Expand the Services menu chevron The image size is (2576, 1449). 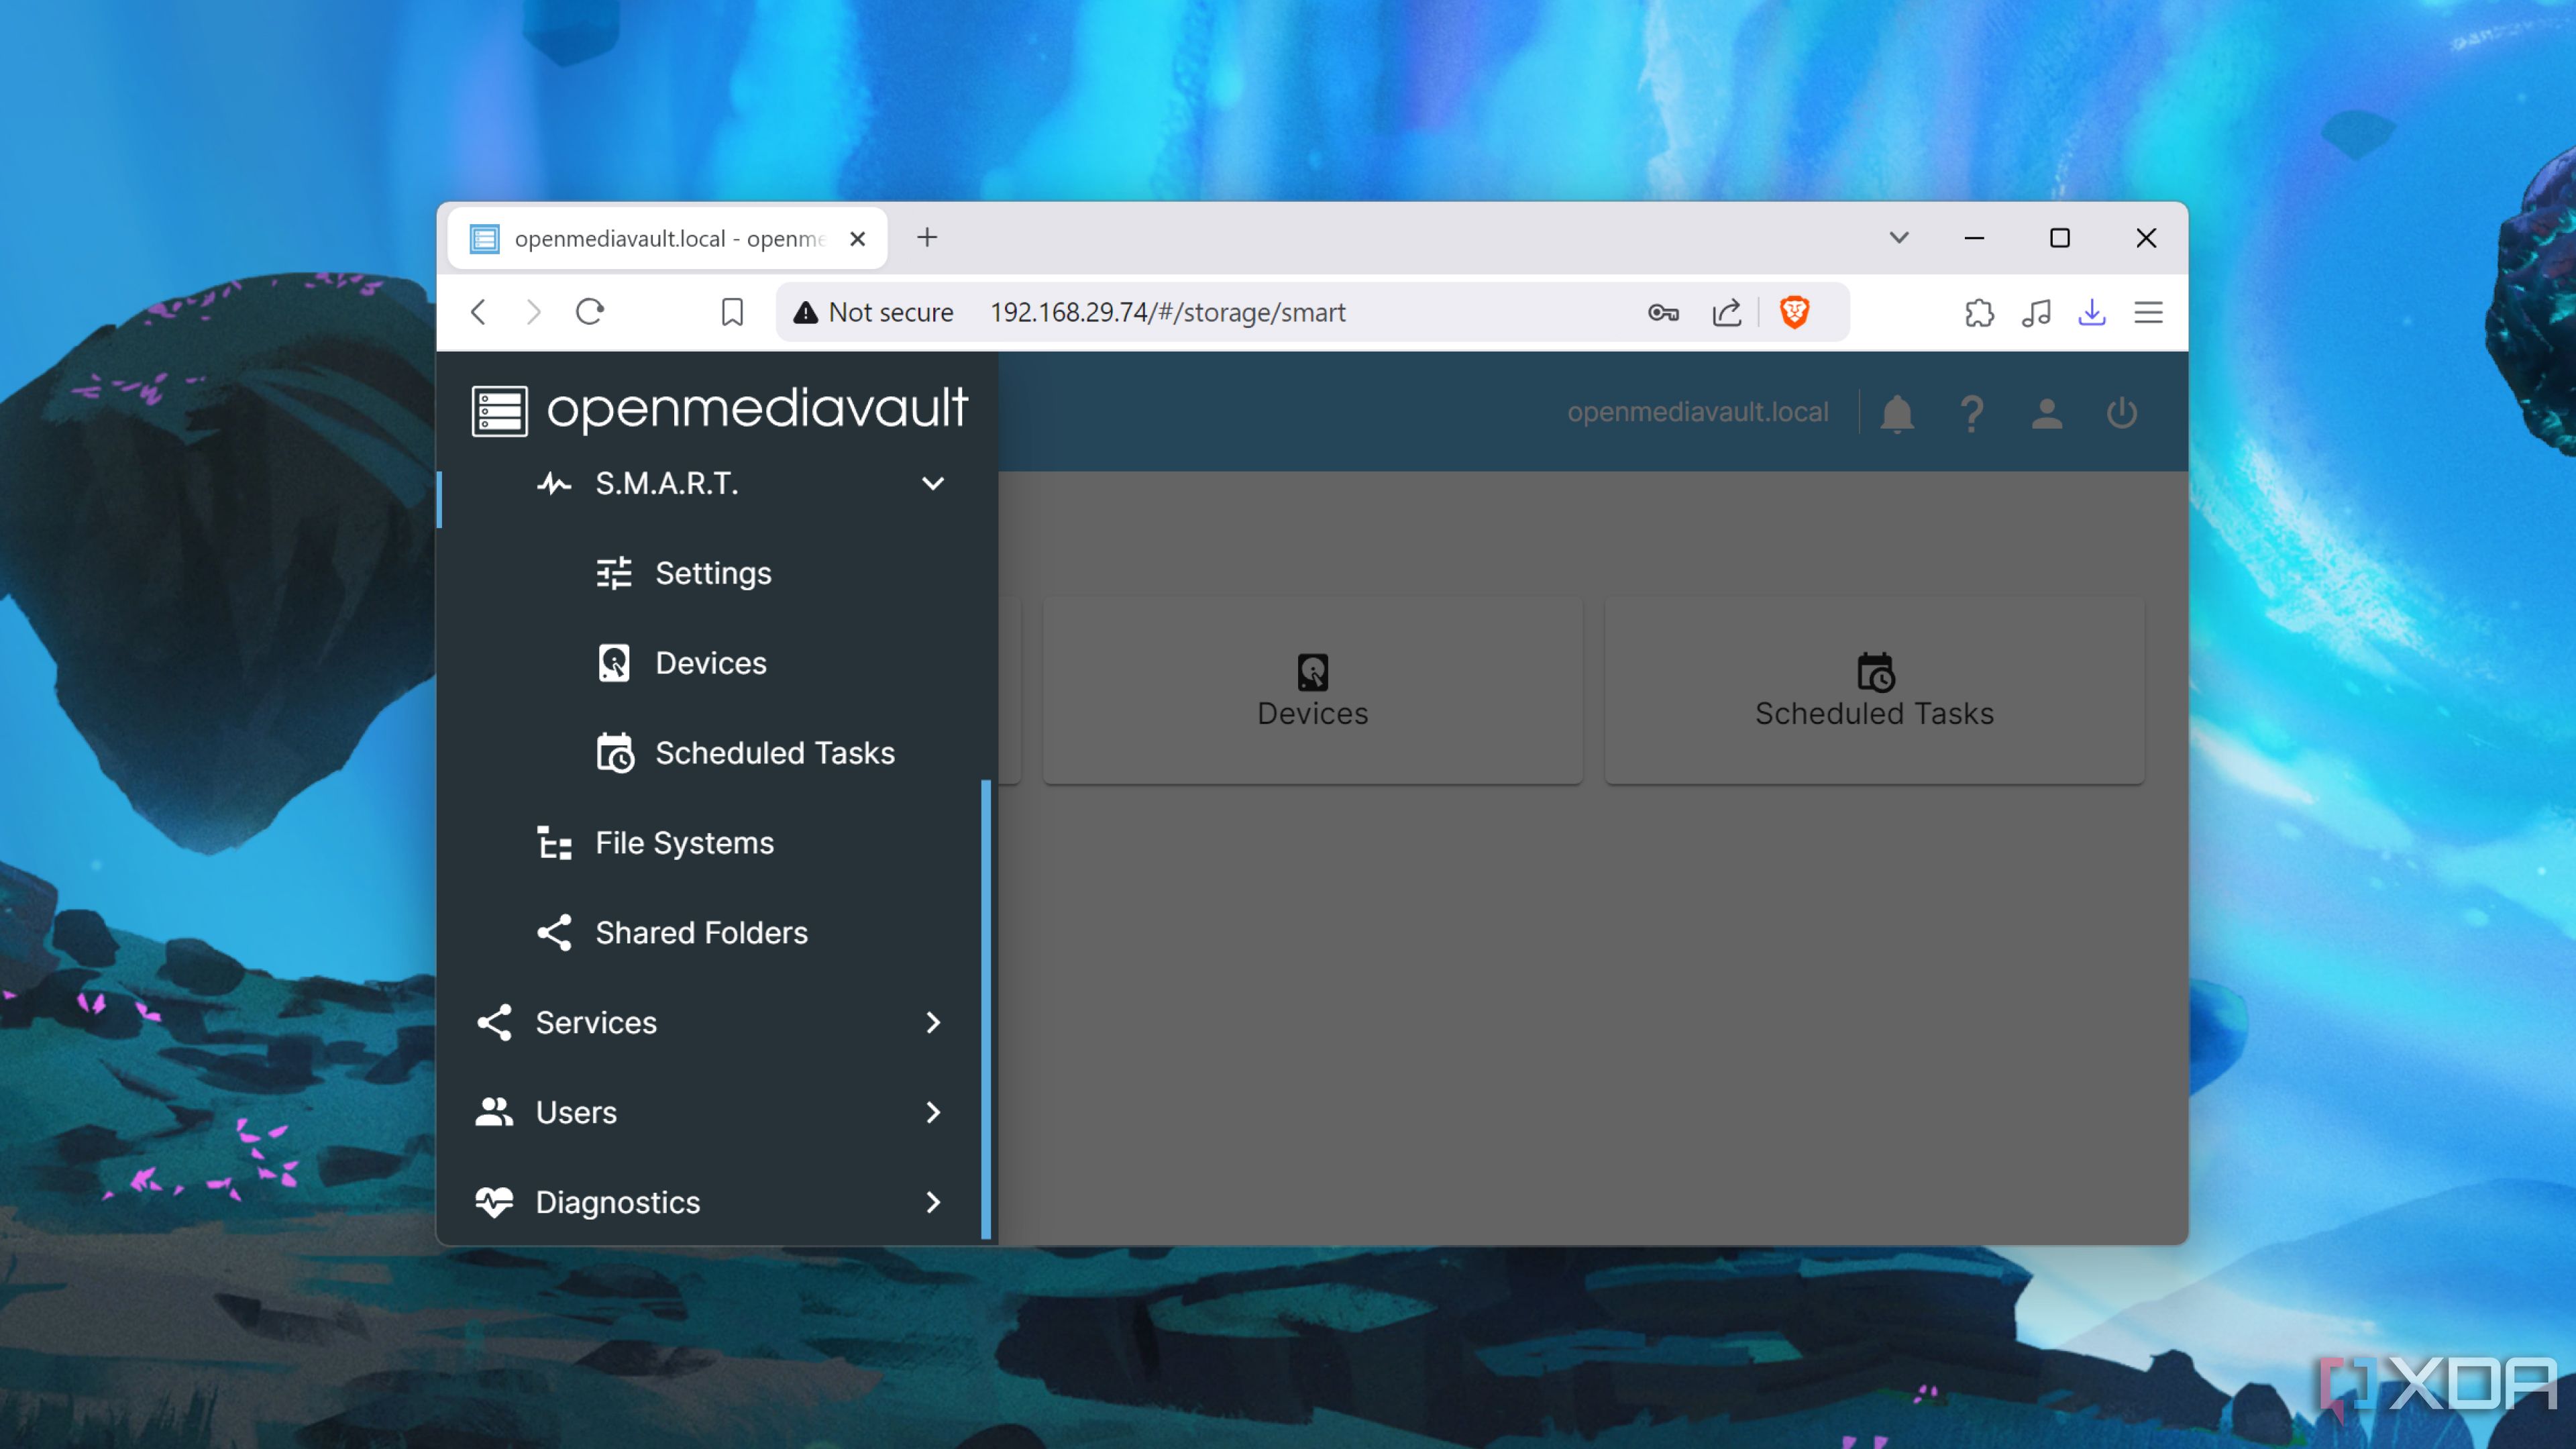tap(933, 1022)
